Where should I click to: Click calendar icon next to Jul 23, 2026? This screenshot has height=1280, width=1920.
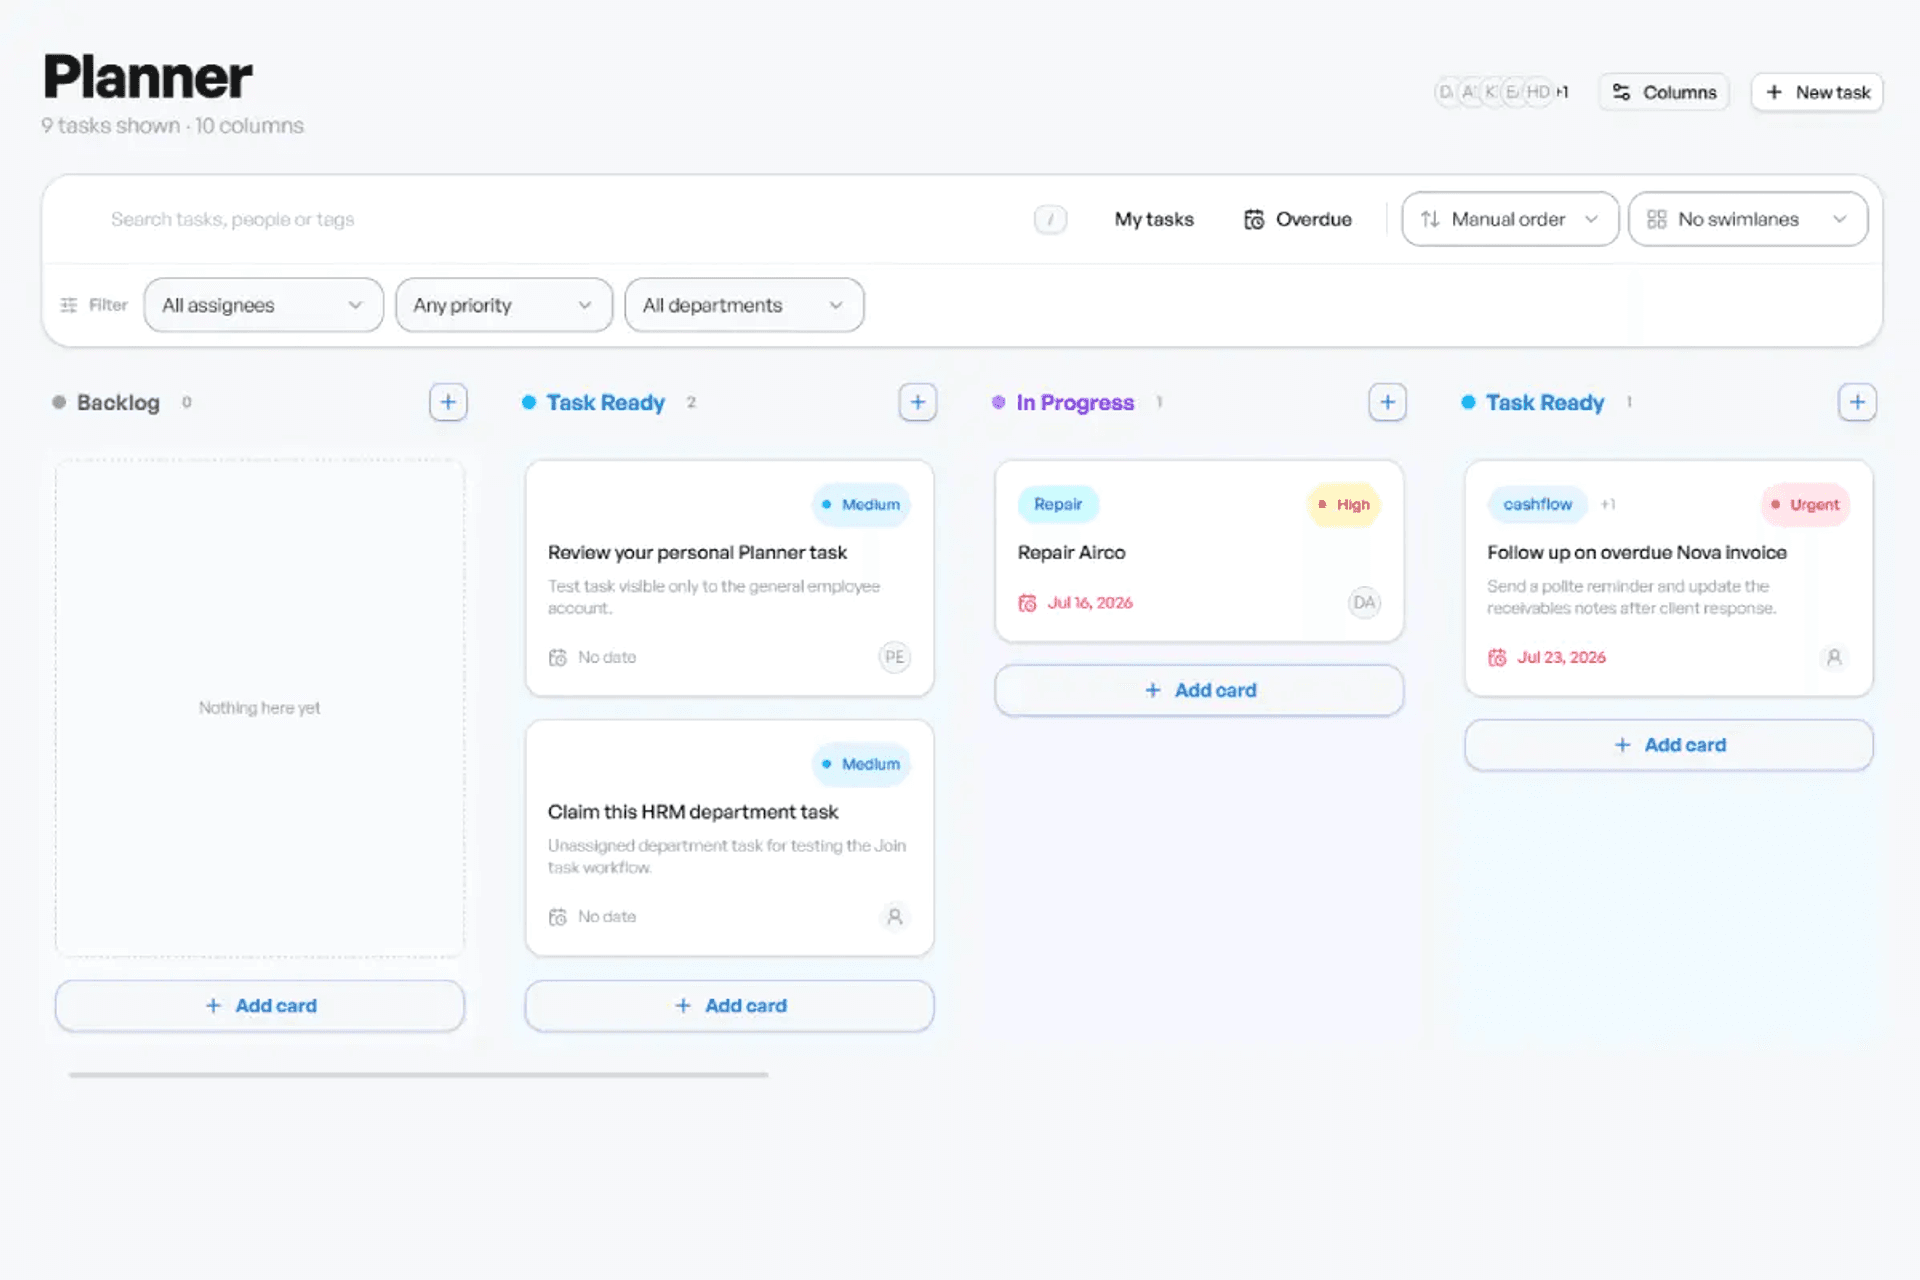tap(1497, 657)
